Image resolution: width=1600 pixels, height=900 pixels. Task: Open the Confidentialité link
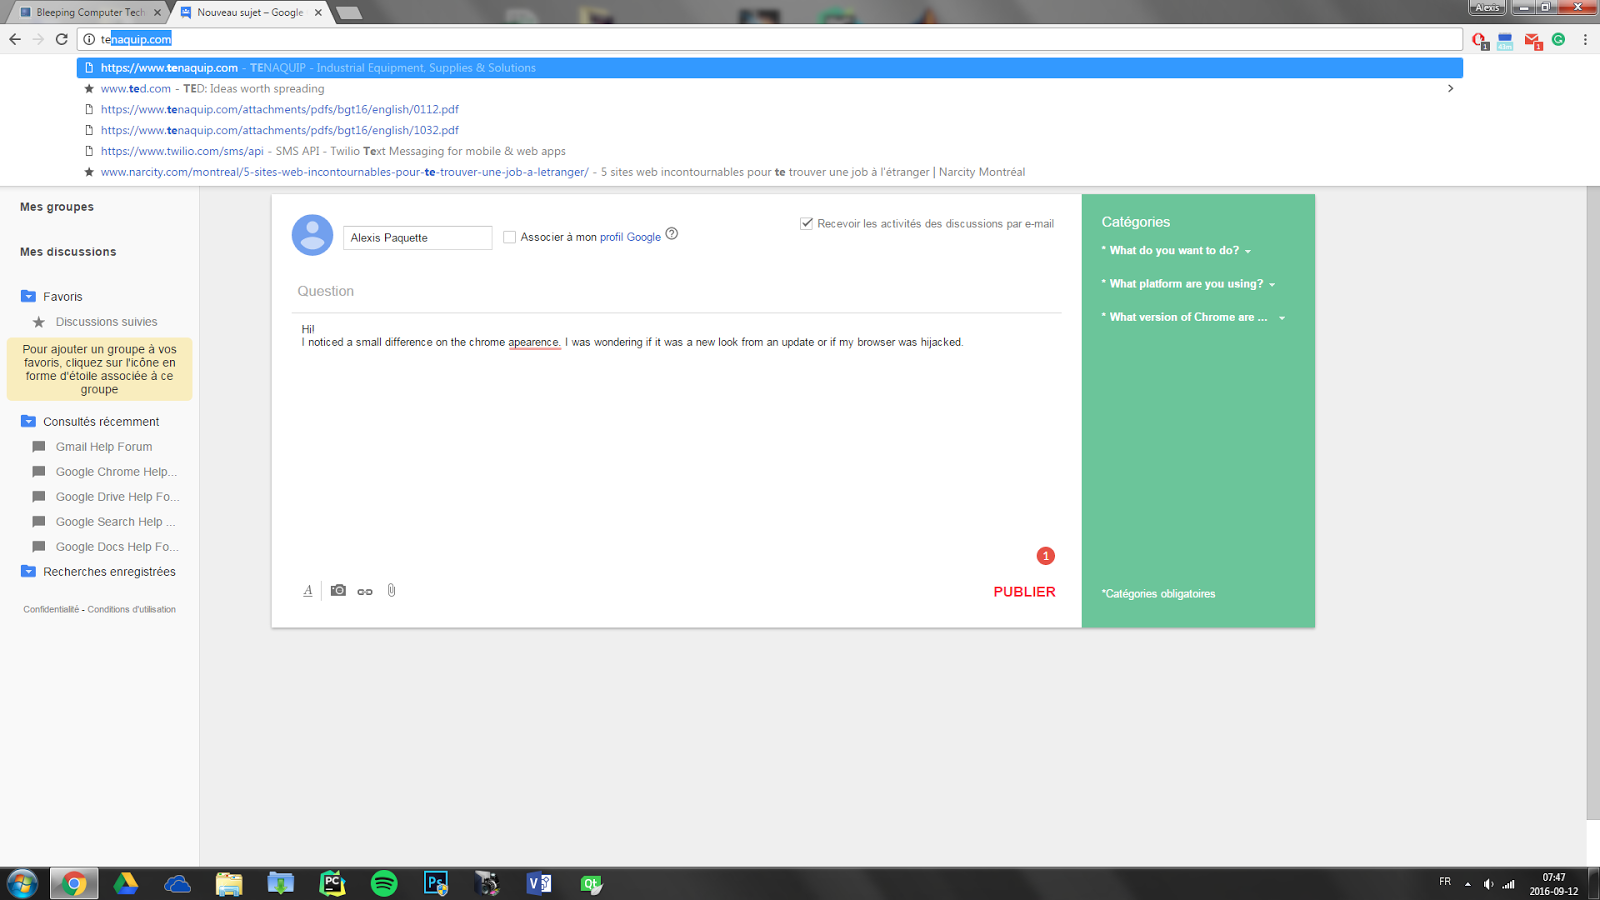51,609
